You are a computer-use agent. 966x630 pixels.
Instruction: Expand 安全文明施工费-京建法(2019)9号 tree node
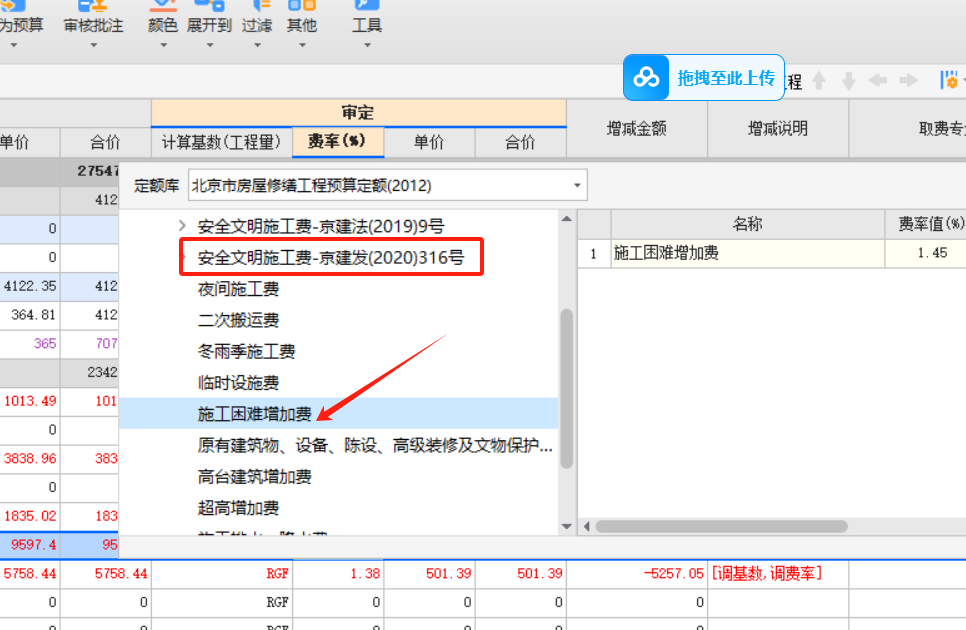(182, 226)
